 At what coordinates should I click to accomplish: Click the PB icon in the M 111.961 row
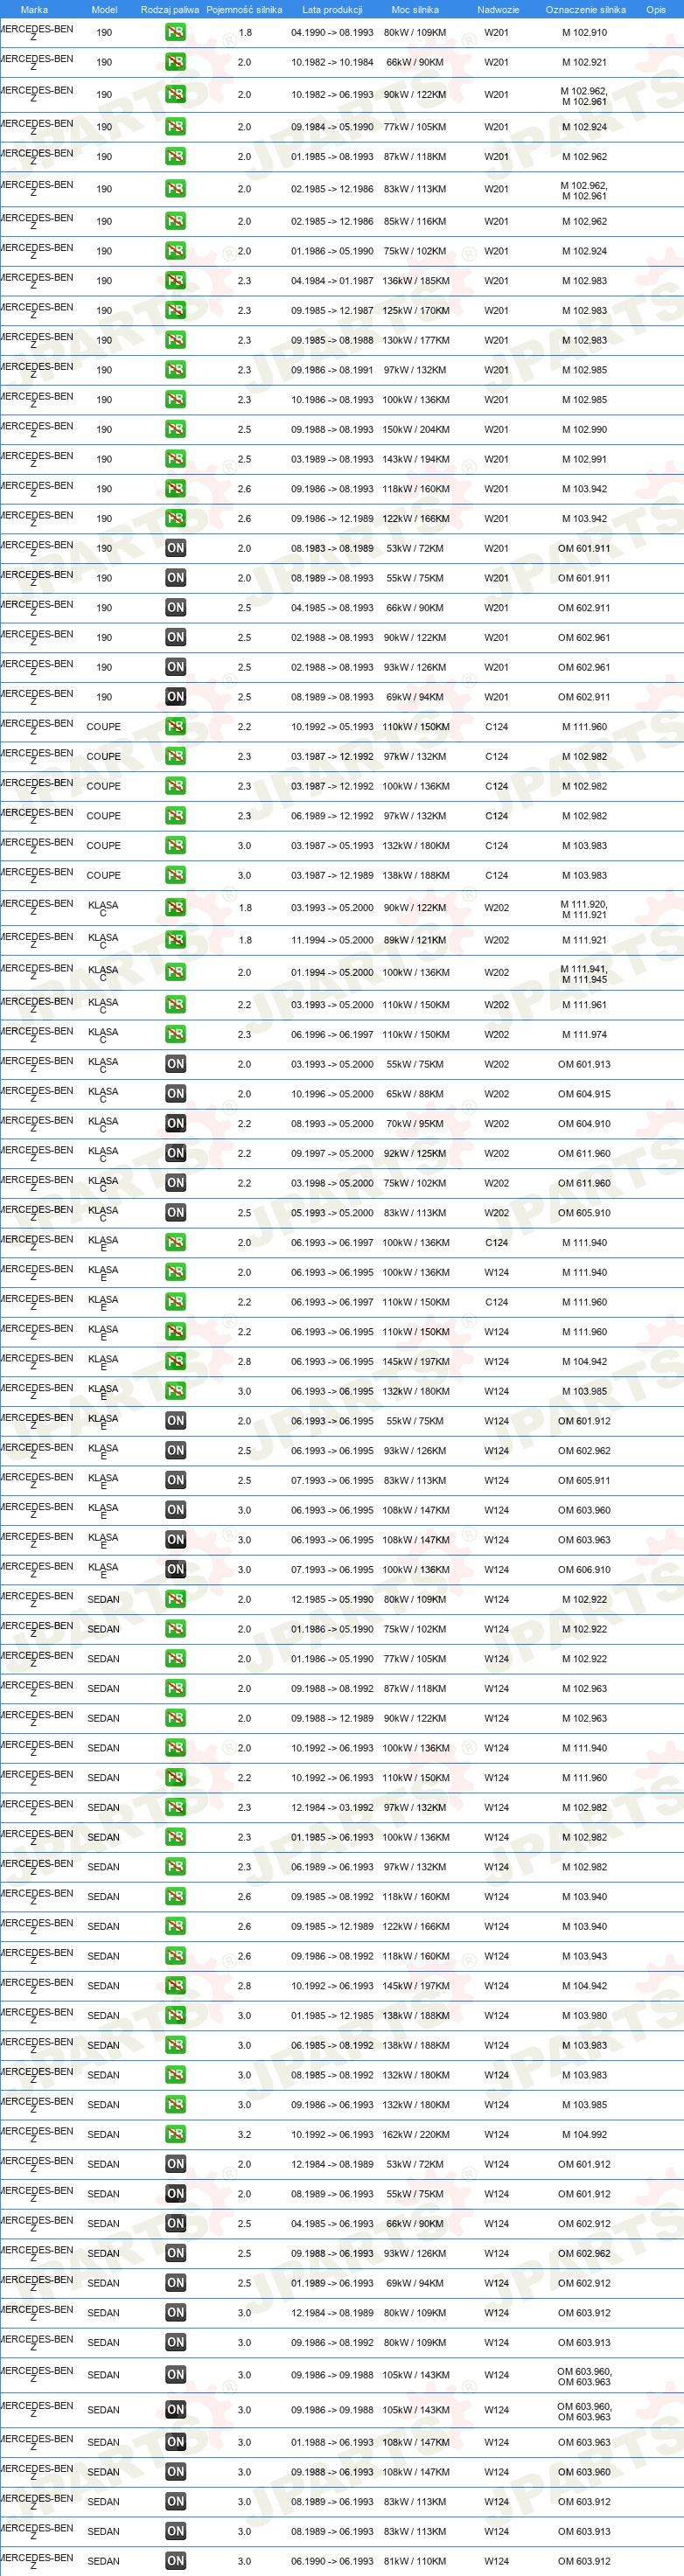[x=175, y=1005]
